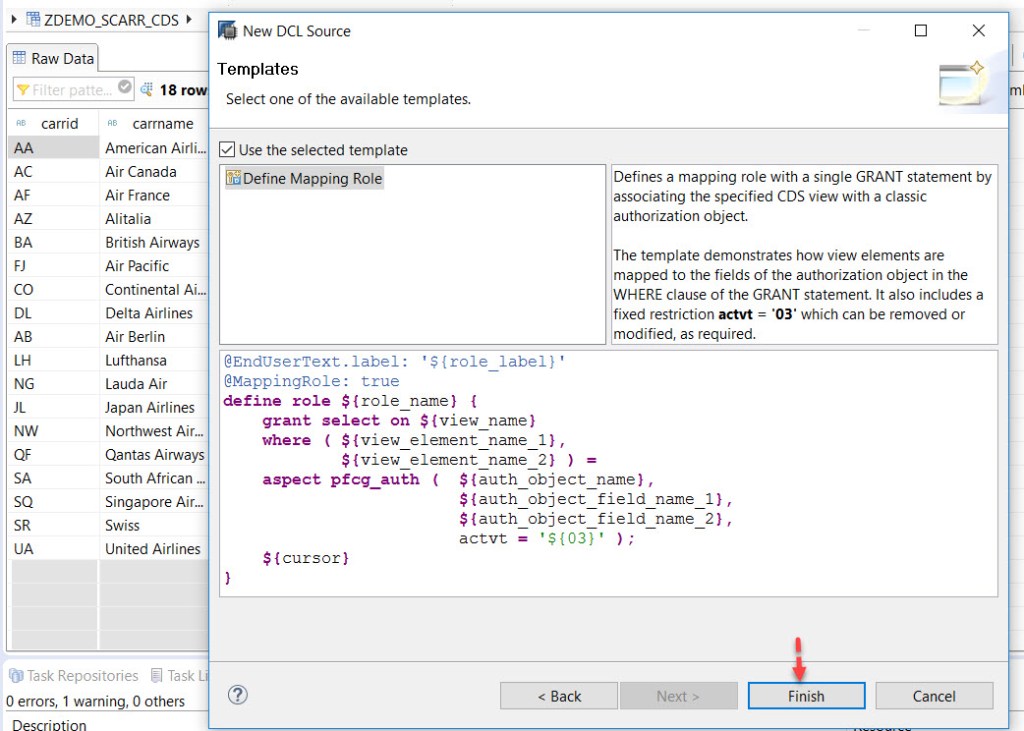Click the filter funnel icon in Raw Data view
The image size is (1024, 731).
[22, 89]
